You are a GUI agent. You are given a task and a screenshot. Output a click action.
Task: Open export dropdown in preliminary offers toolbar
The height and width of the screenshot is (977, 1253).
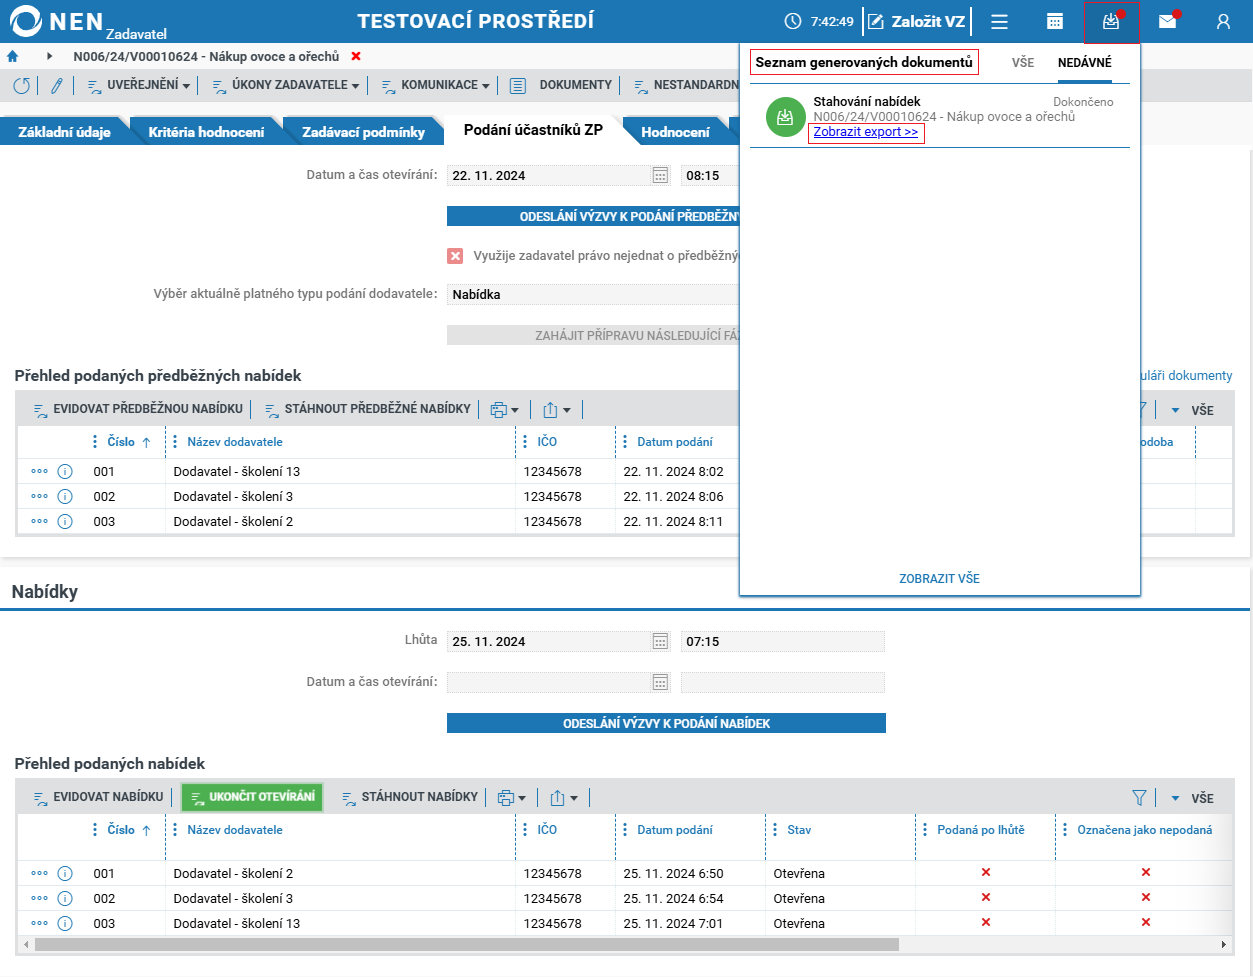pos(557,409)
